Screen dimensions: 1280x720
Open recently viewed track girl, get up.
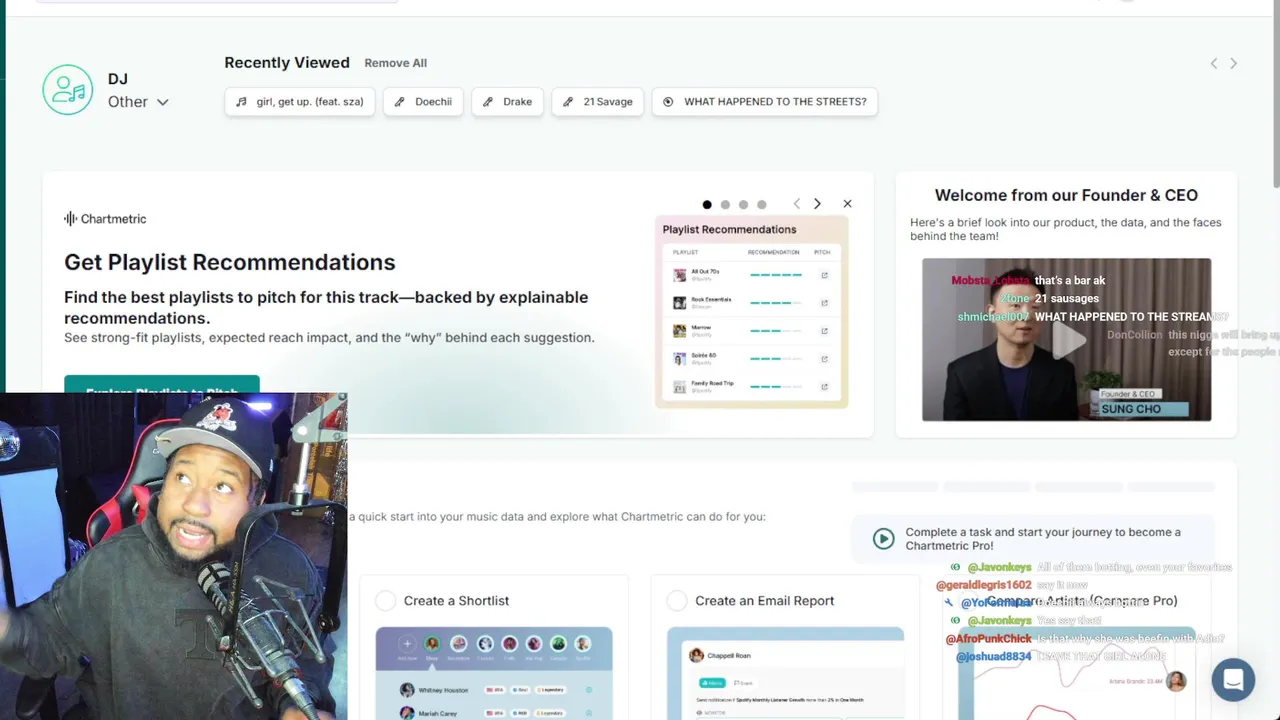(x=300, y=102)
